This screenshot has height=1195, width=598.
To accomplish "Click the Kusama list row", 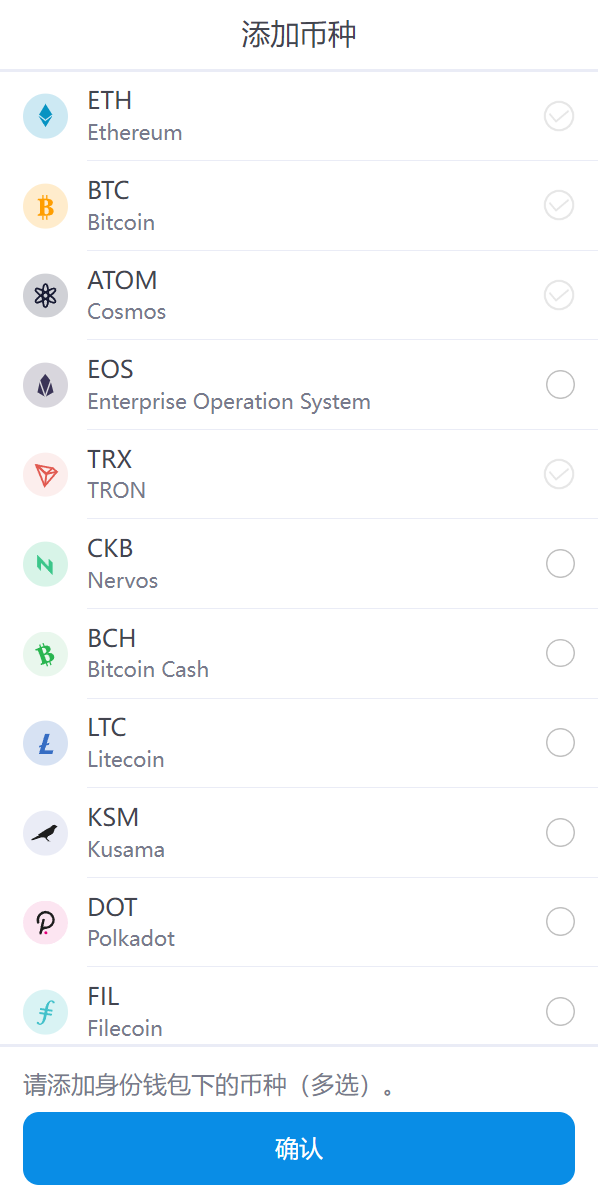I will 299,832.
